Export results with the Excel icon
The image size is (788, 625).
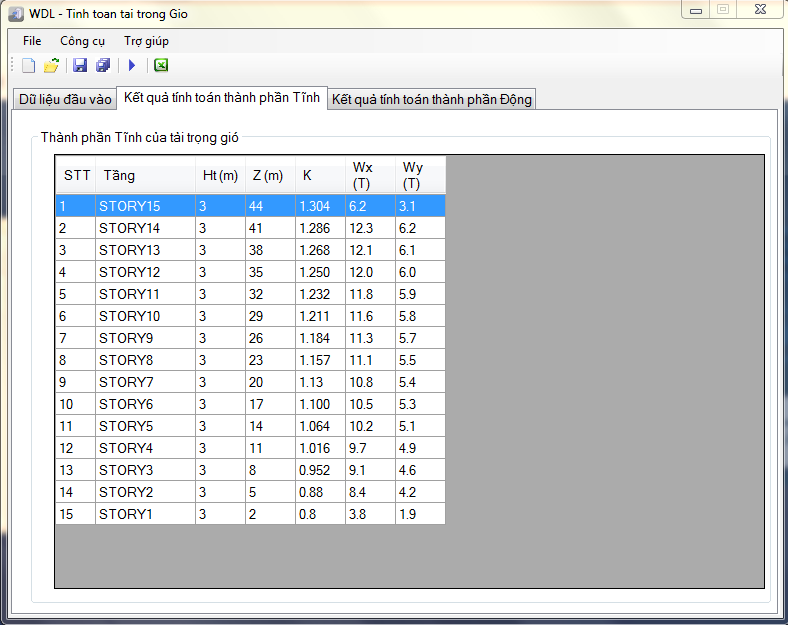pyautogui.click(x=161, y=65)
